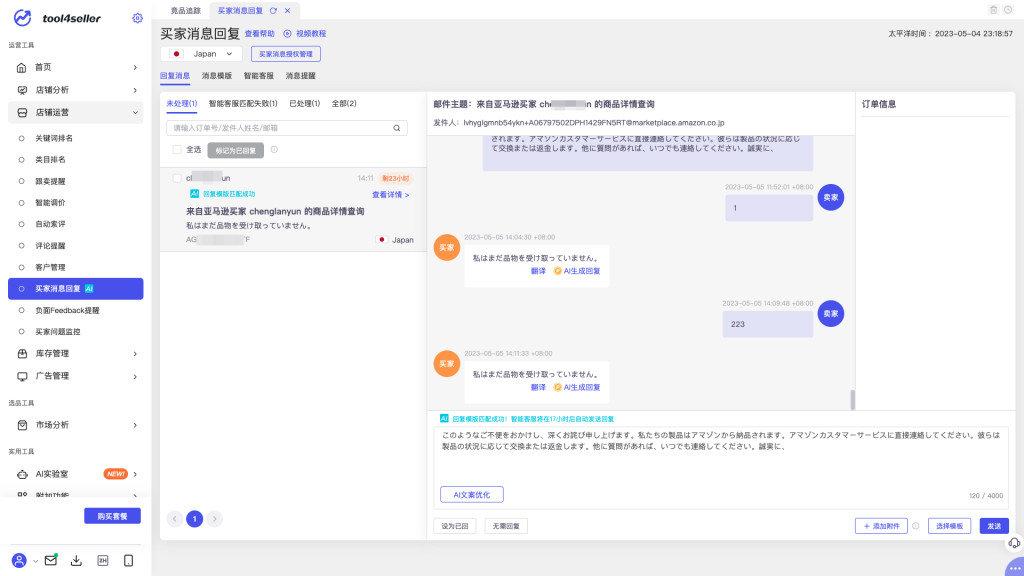Expand the 广告管理 menu arrow
Screen dimensions: 1024x576
tap(135, 377)
